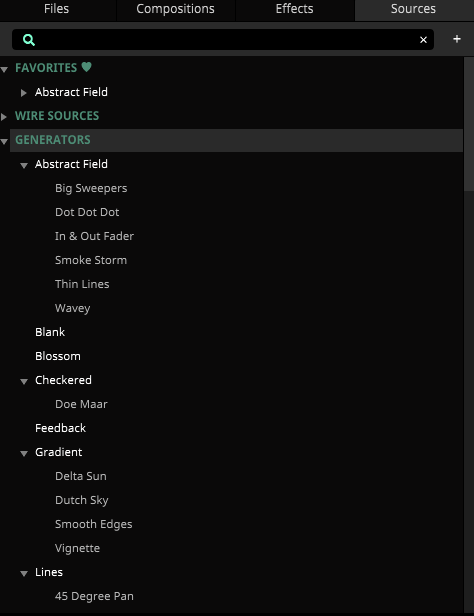Screen dimensions: 474x616
Task: Collapse the Lines generator group
Action: click(24, 574)
